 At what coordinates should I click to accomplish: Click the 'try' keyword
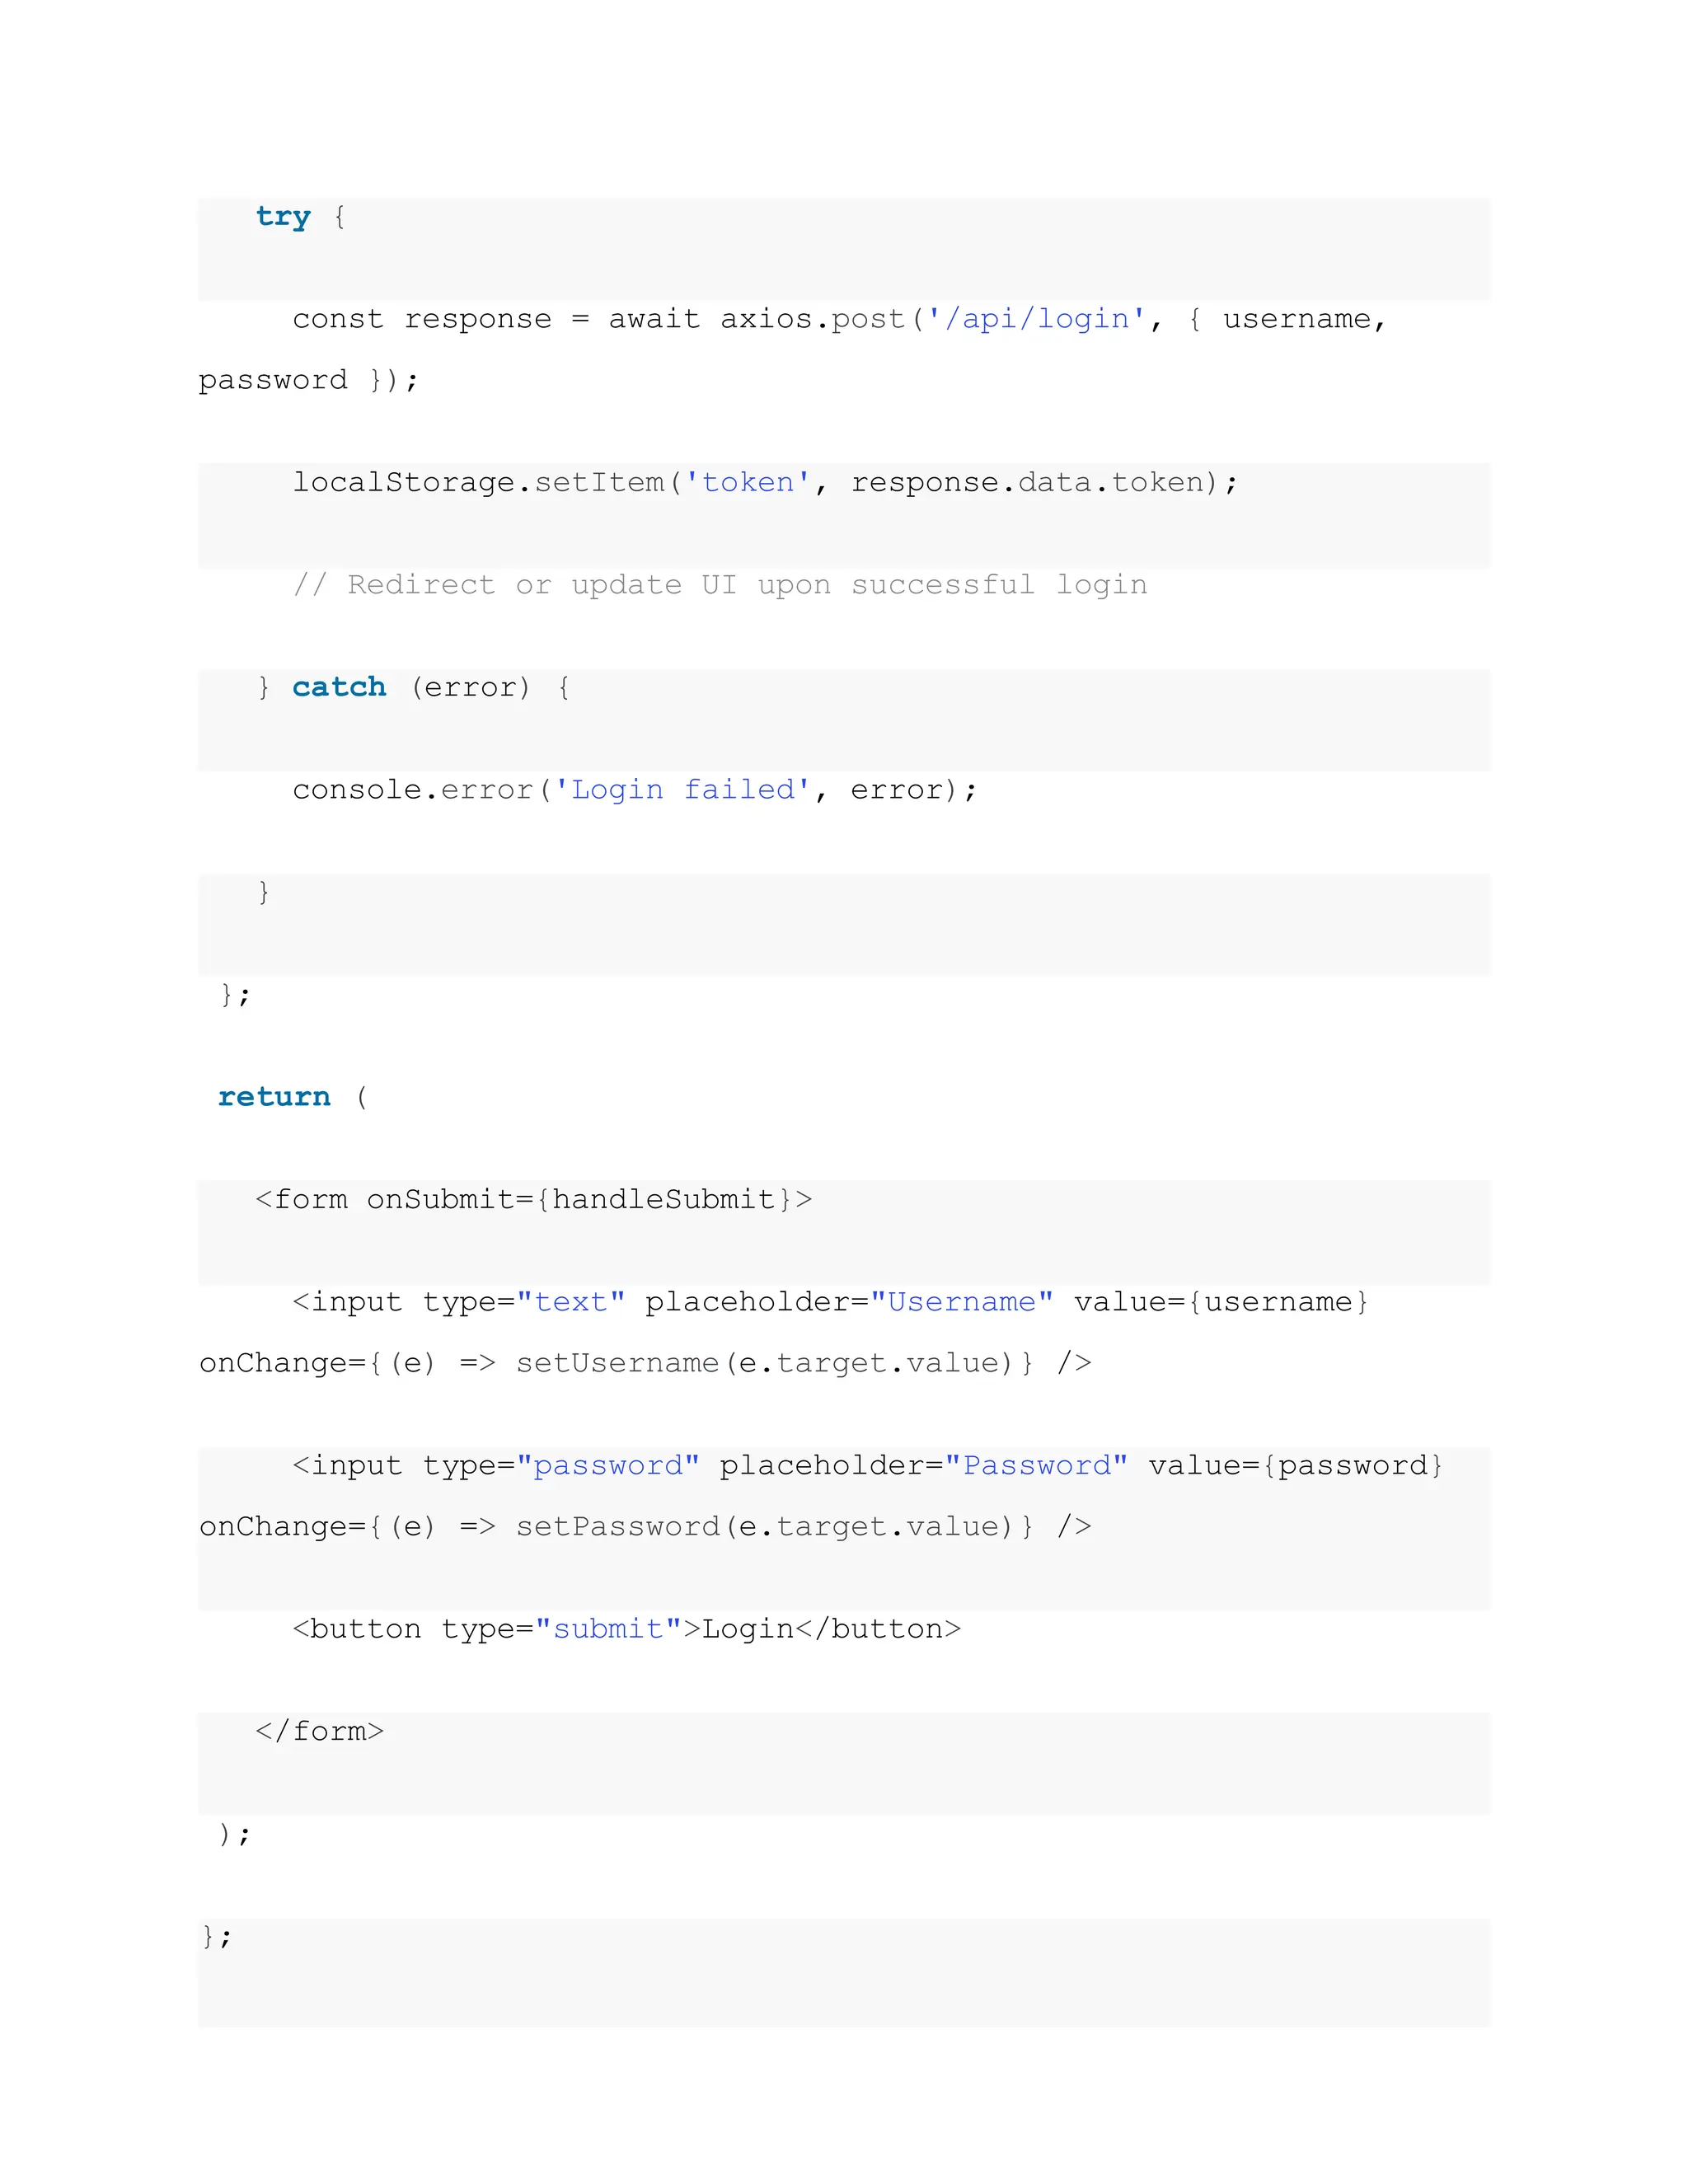tap(283, 217)
